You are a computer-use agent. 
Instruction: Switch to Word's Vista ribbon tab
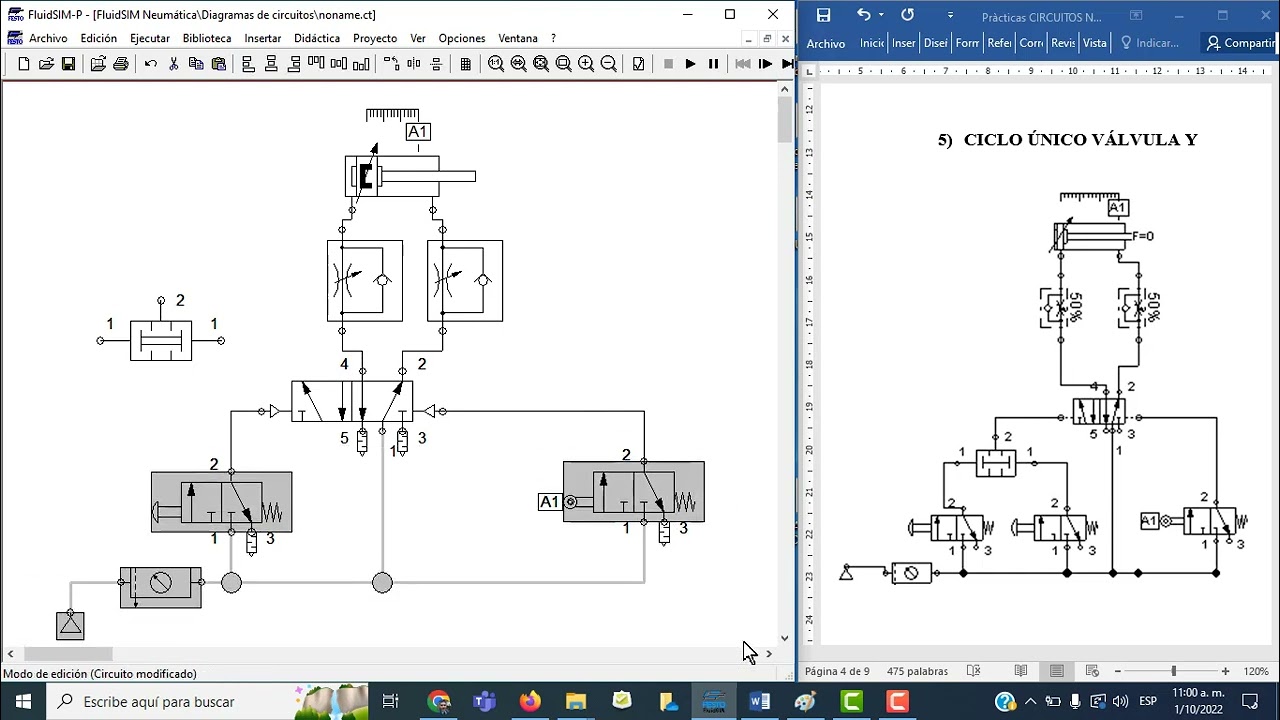coord(1095,43)
